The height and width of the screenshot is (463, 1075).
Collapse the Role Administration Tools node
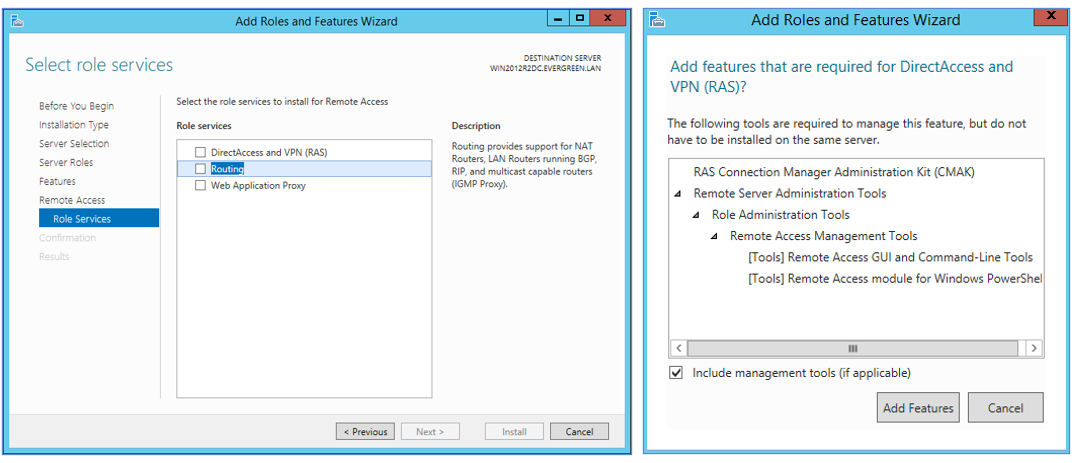[x=698, y=215]
